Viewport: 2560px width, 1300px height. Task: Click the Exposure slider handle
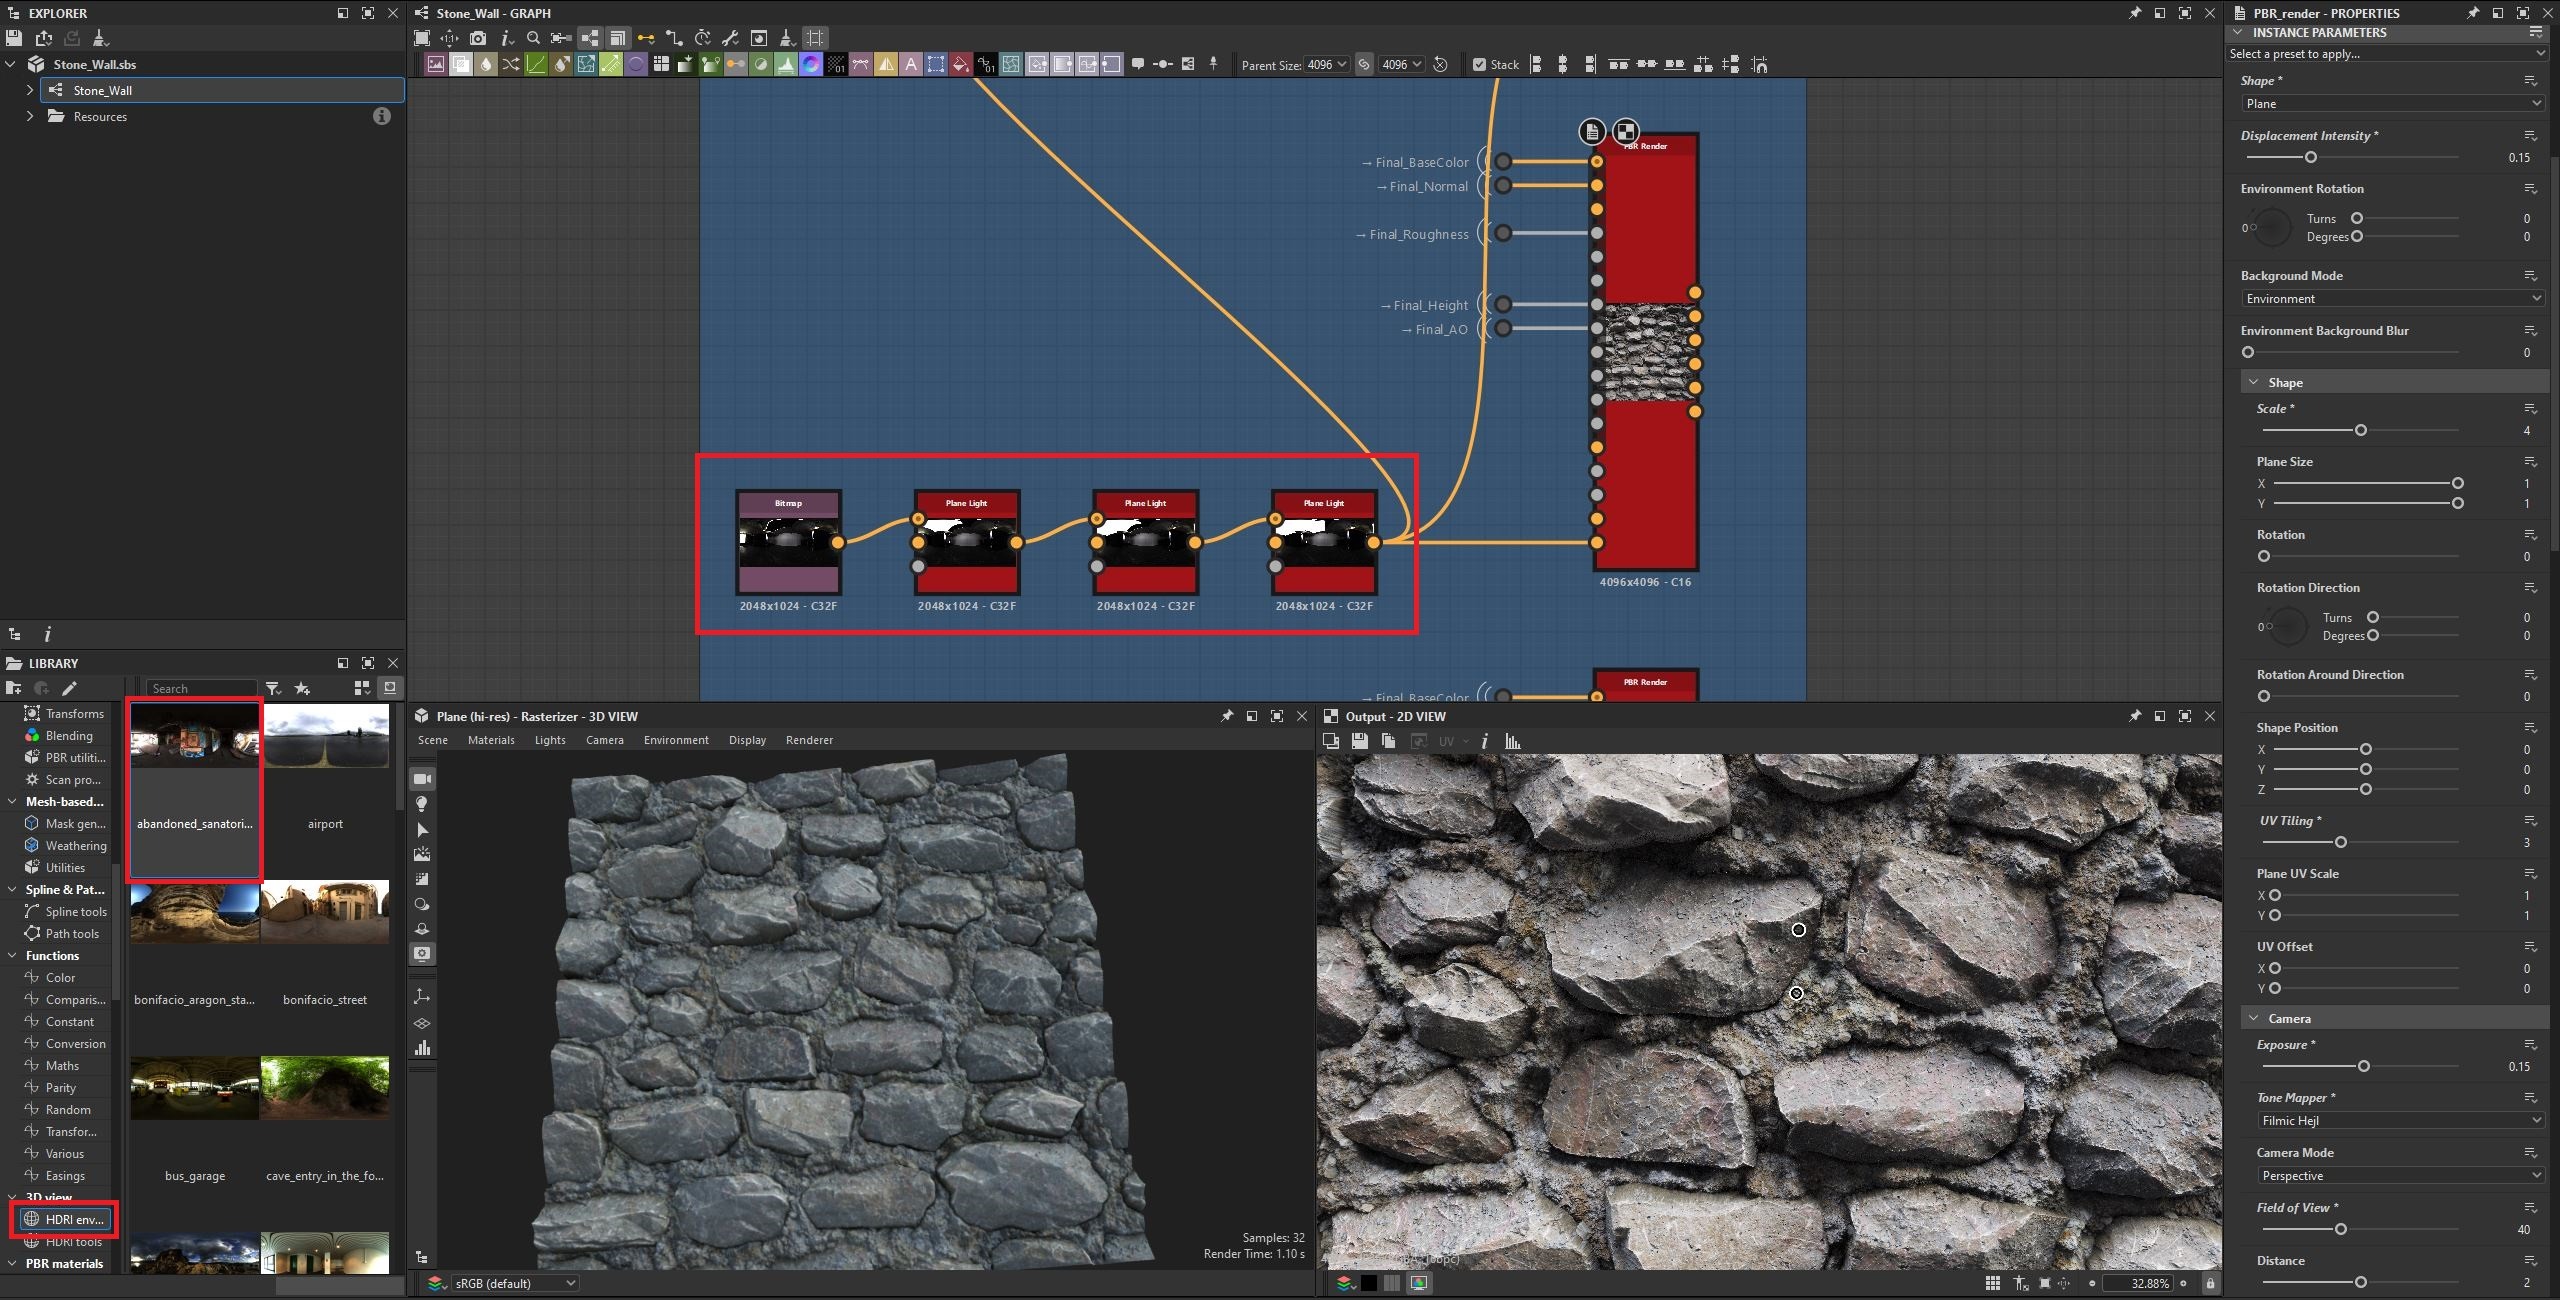pyautogui.click(x=2364, y=1067)
